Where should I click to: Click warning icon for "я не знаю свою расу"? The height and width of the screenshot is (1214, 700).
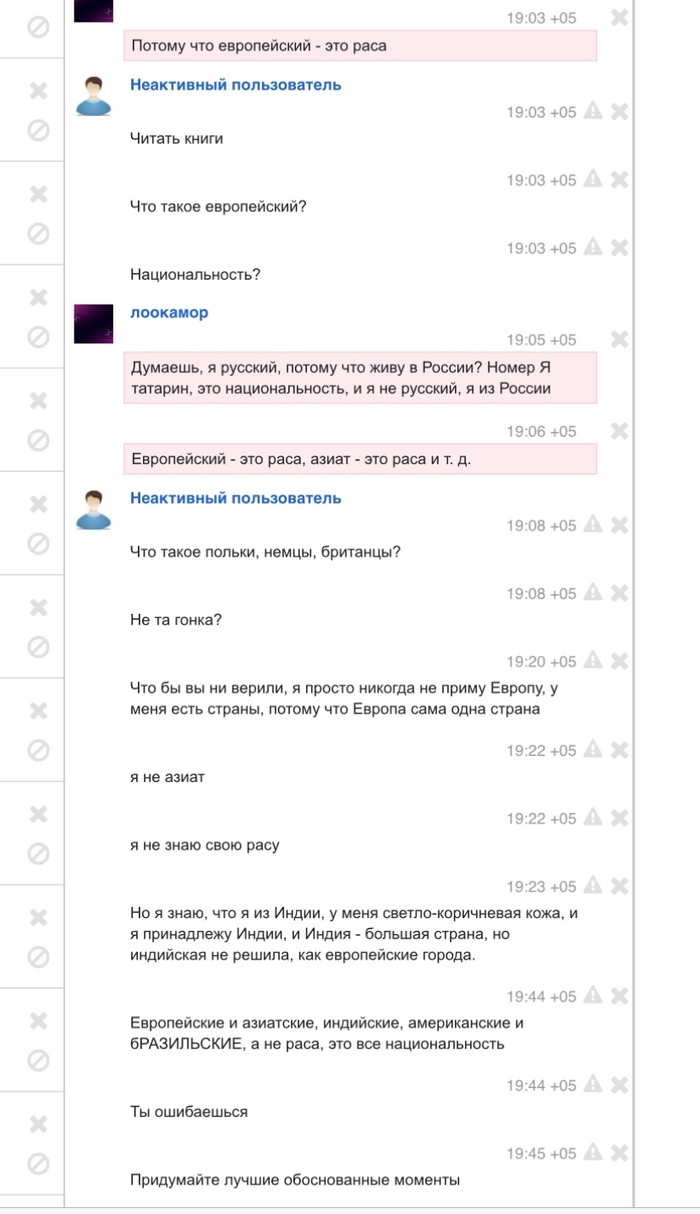[593, 819]
